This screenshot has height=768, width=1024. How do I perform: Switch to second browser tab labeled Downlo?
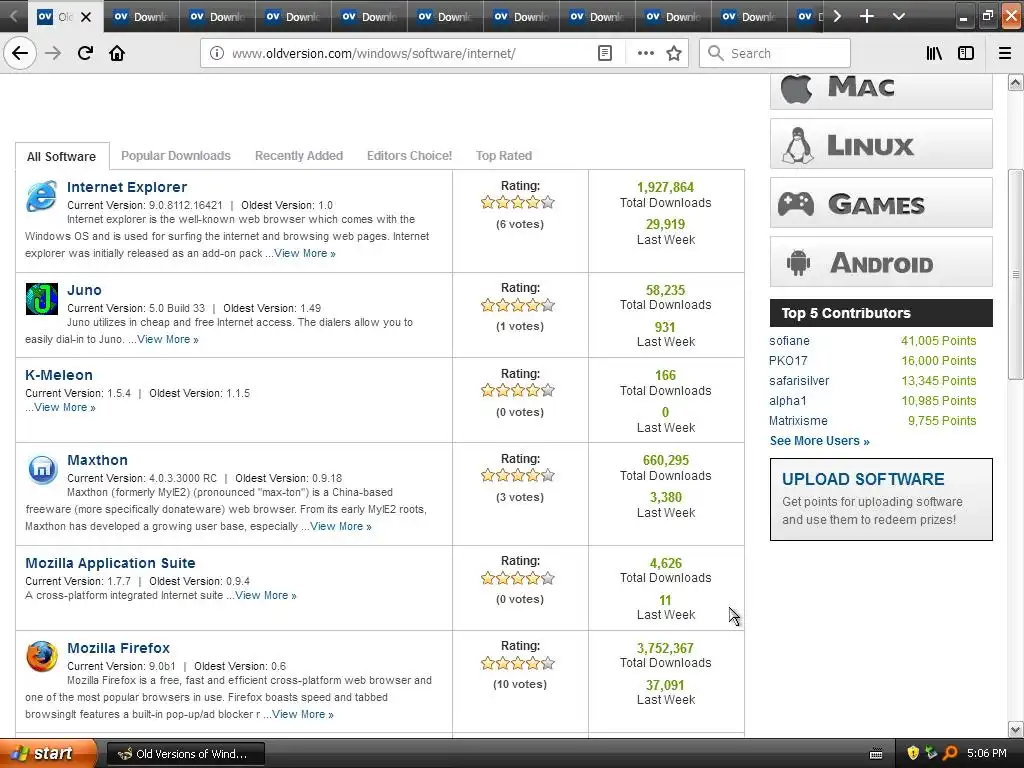(x=141, y=16)
